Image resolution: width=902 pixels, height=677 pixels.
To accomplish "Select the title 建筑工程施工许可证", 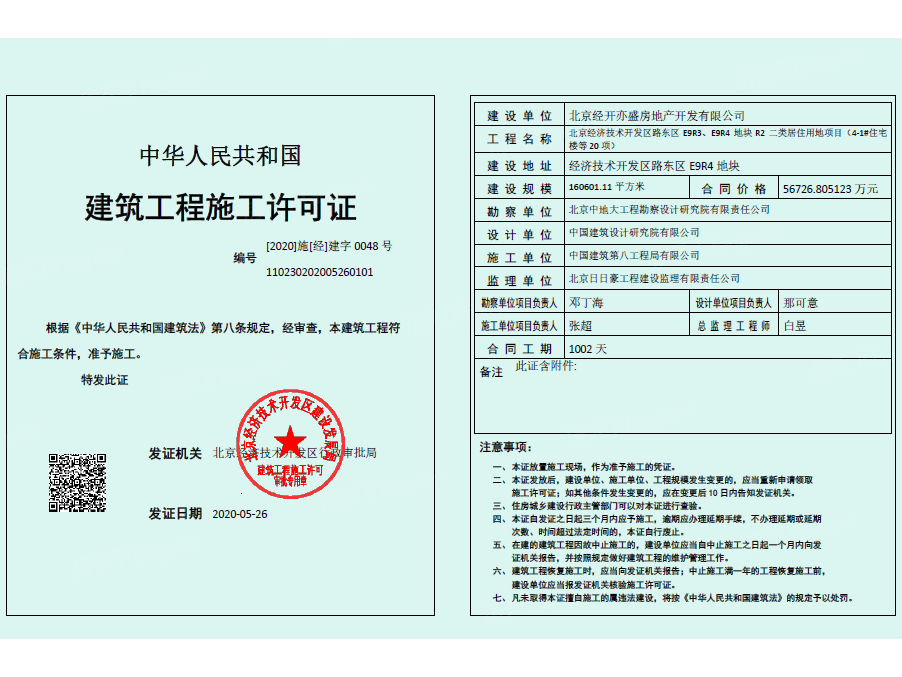I will [x=220, y=208].
